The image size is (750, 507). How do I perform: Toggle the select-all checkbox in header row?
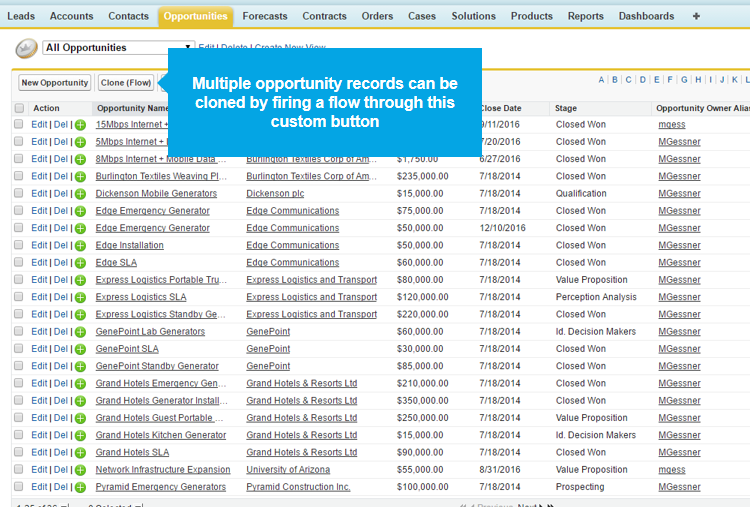19,108
